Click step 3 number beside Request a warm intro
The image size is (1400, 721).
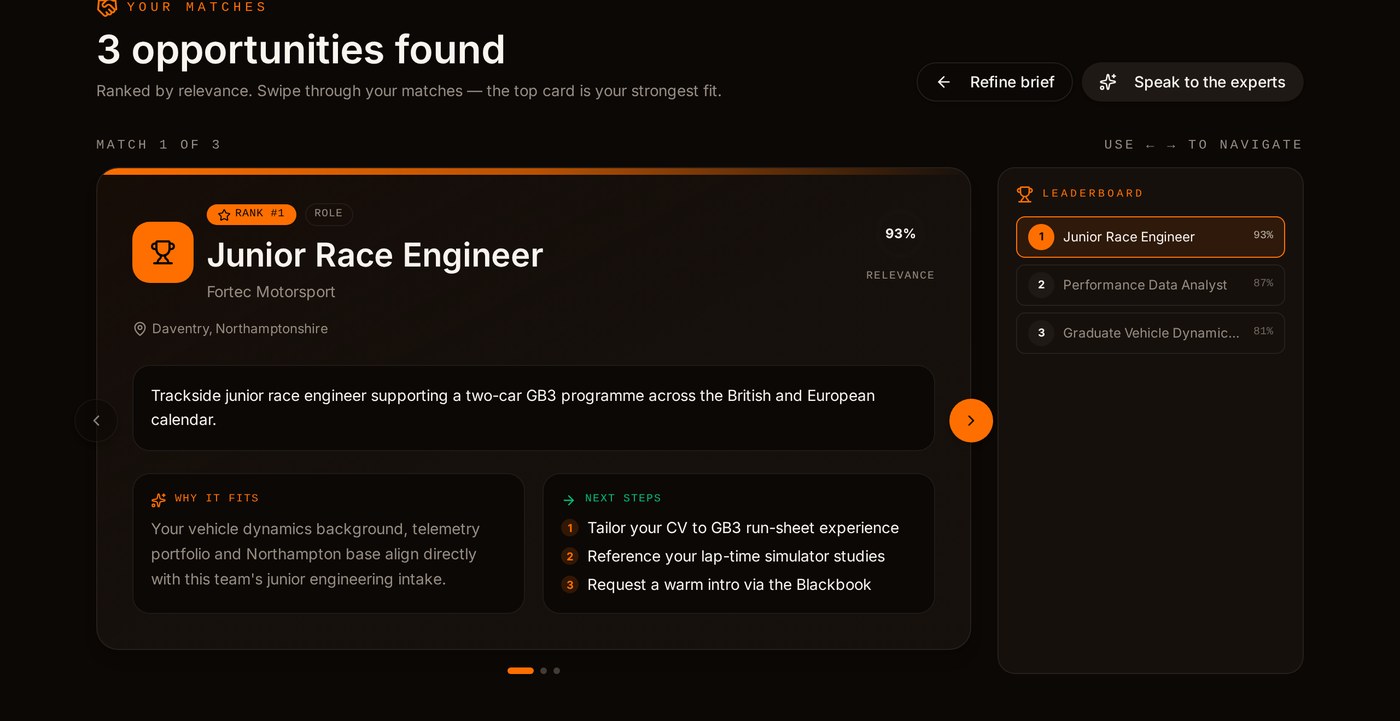tap(570, 585)
